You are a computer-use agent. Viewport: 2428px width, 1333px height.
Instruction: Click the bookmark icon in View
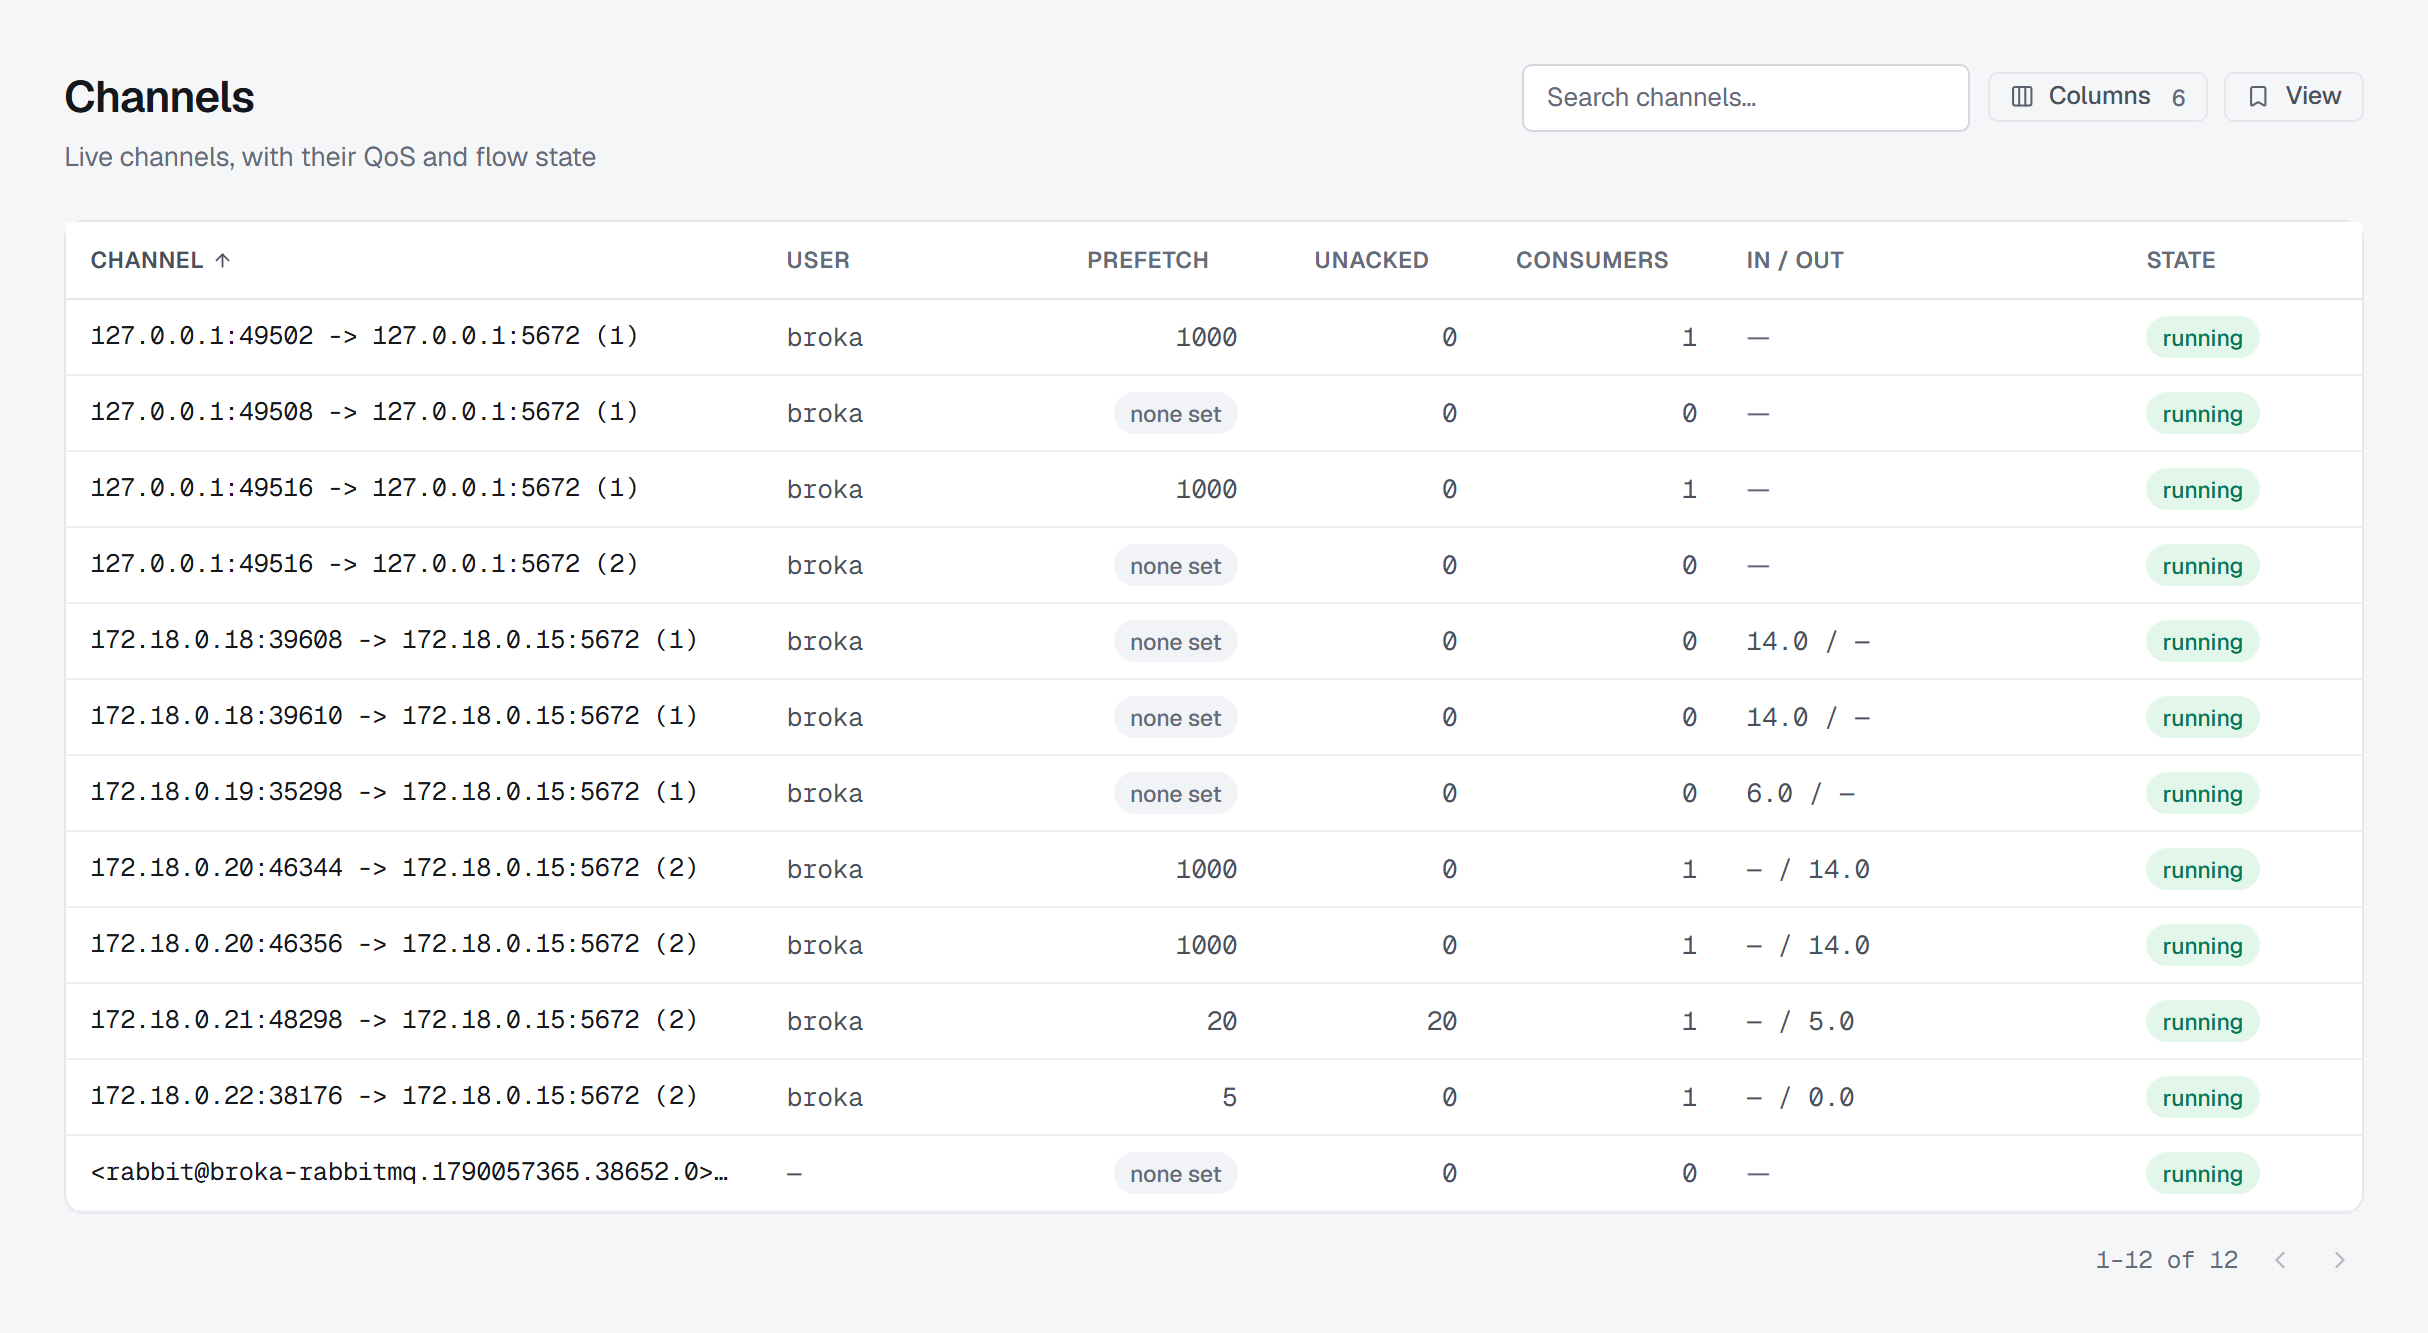(2258, 96)
